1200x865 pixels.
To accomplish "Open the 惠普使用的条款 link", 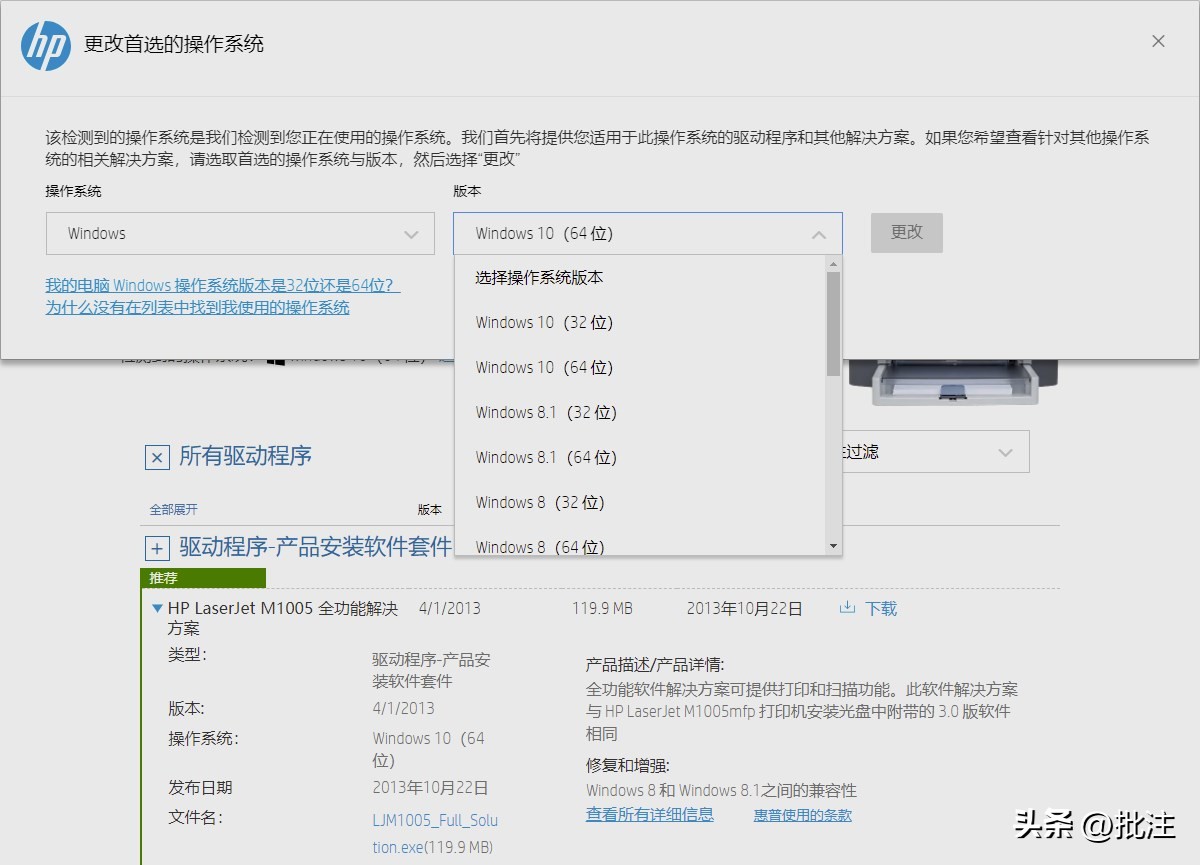I will point(802,814).
